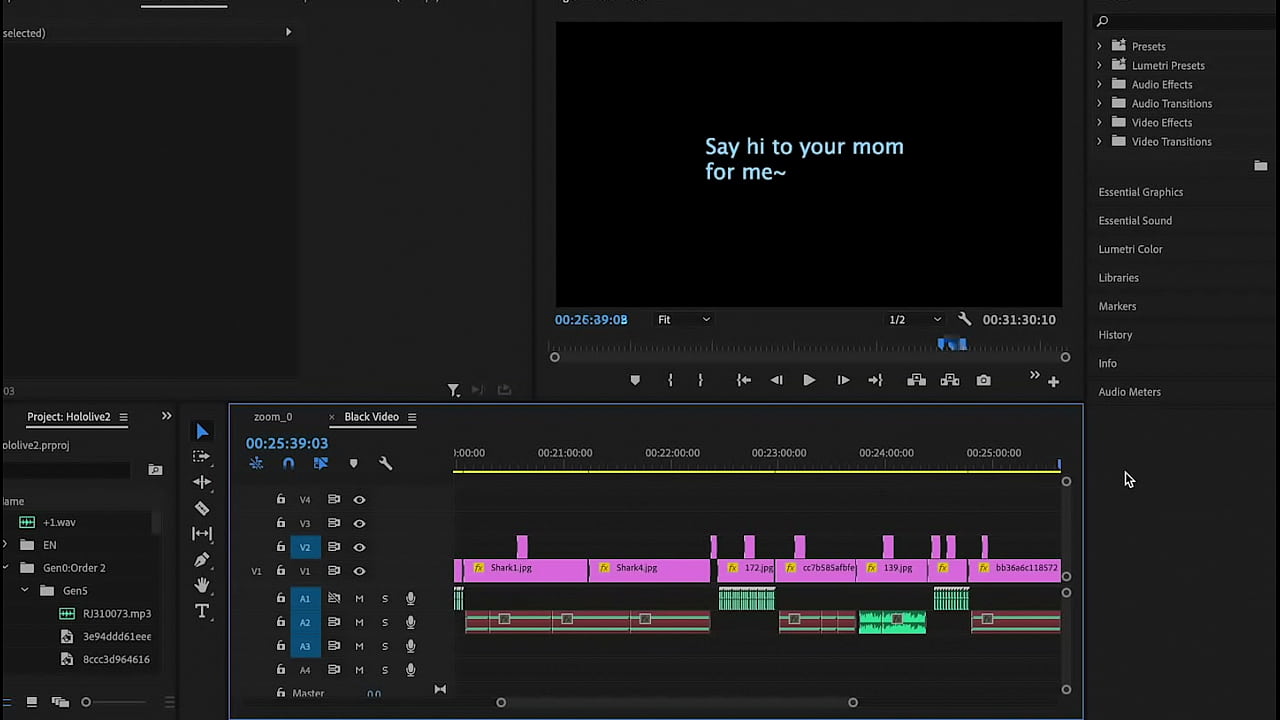
Task: Select the Type tool
Action: (x=202, y=611)
